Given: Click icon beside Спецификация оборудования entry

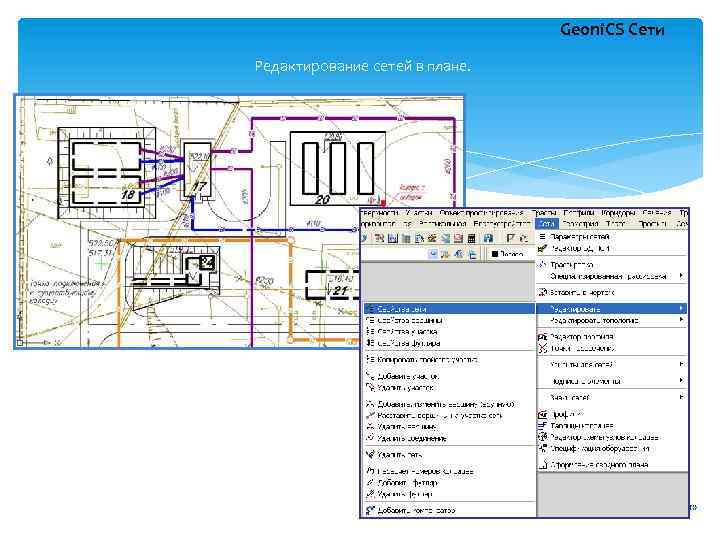Looking at the screenshot, I should tap(543, 449).
